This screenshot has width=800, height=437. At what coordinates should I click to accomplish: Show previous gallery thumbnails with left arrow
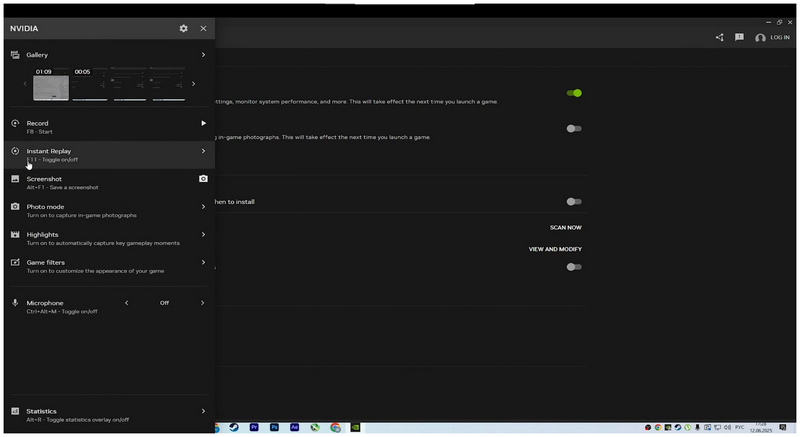tap(25, 84)
